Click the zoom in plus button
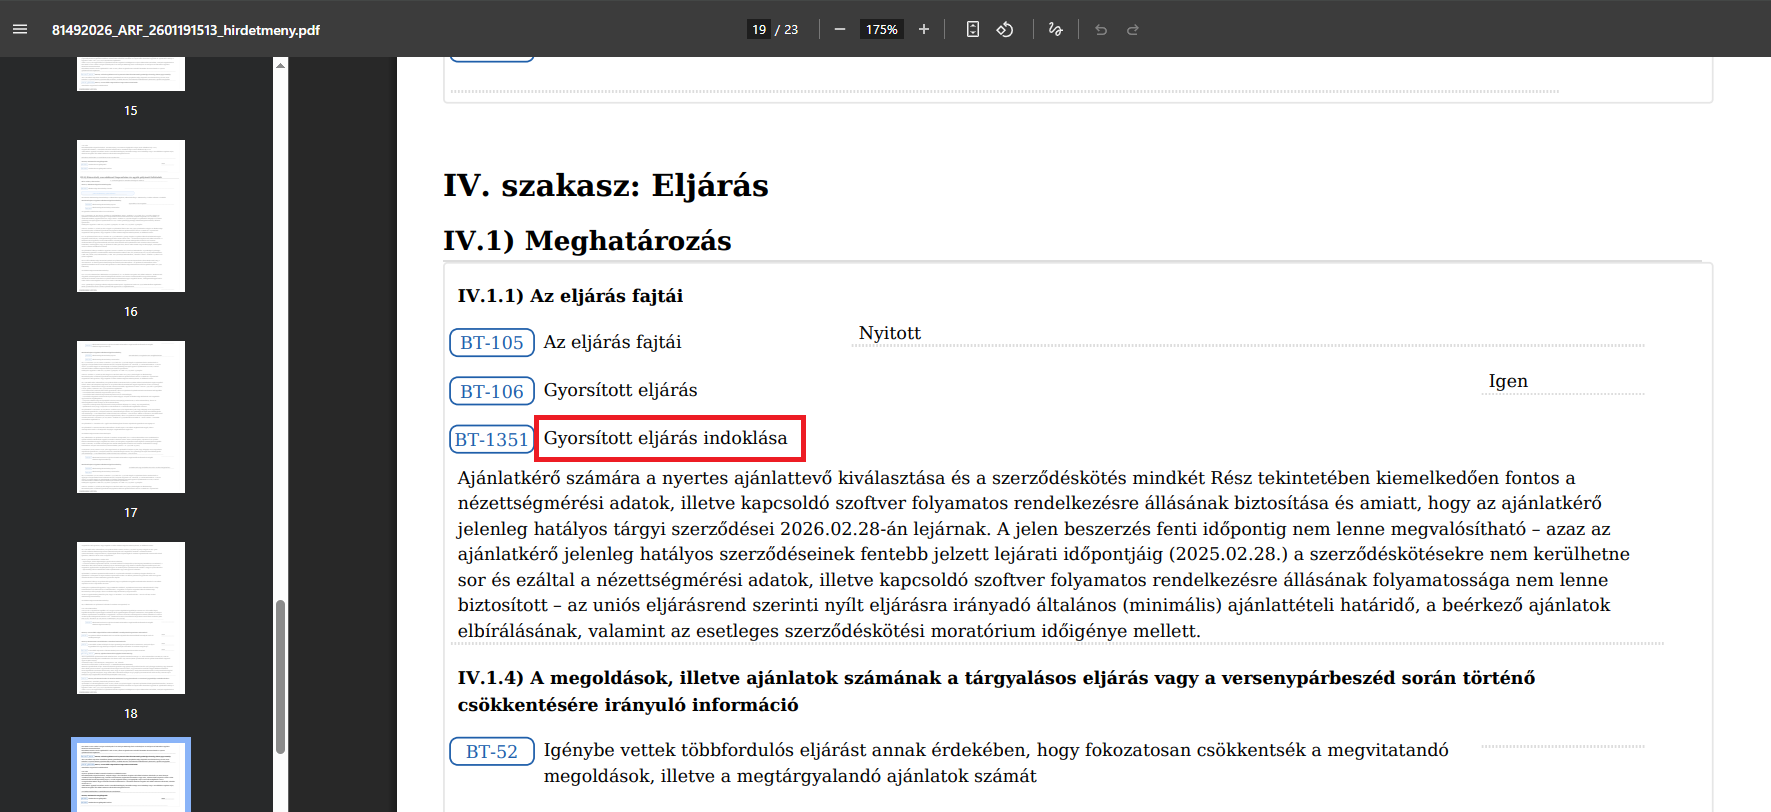1771x812 pixels. [924, 30]
